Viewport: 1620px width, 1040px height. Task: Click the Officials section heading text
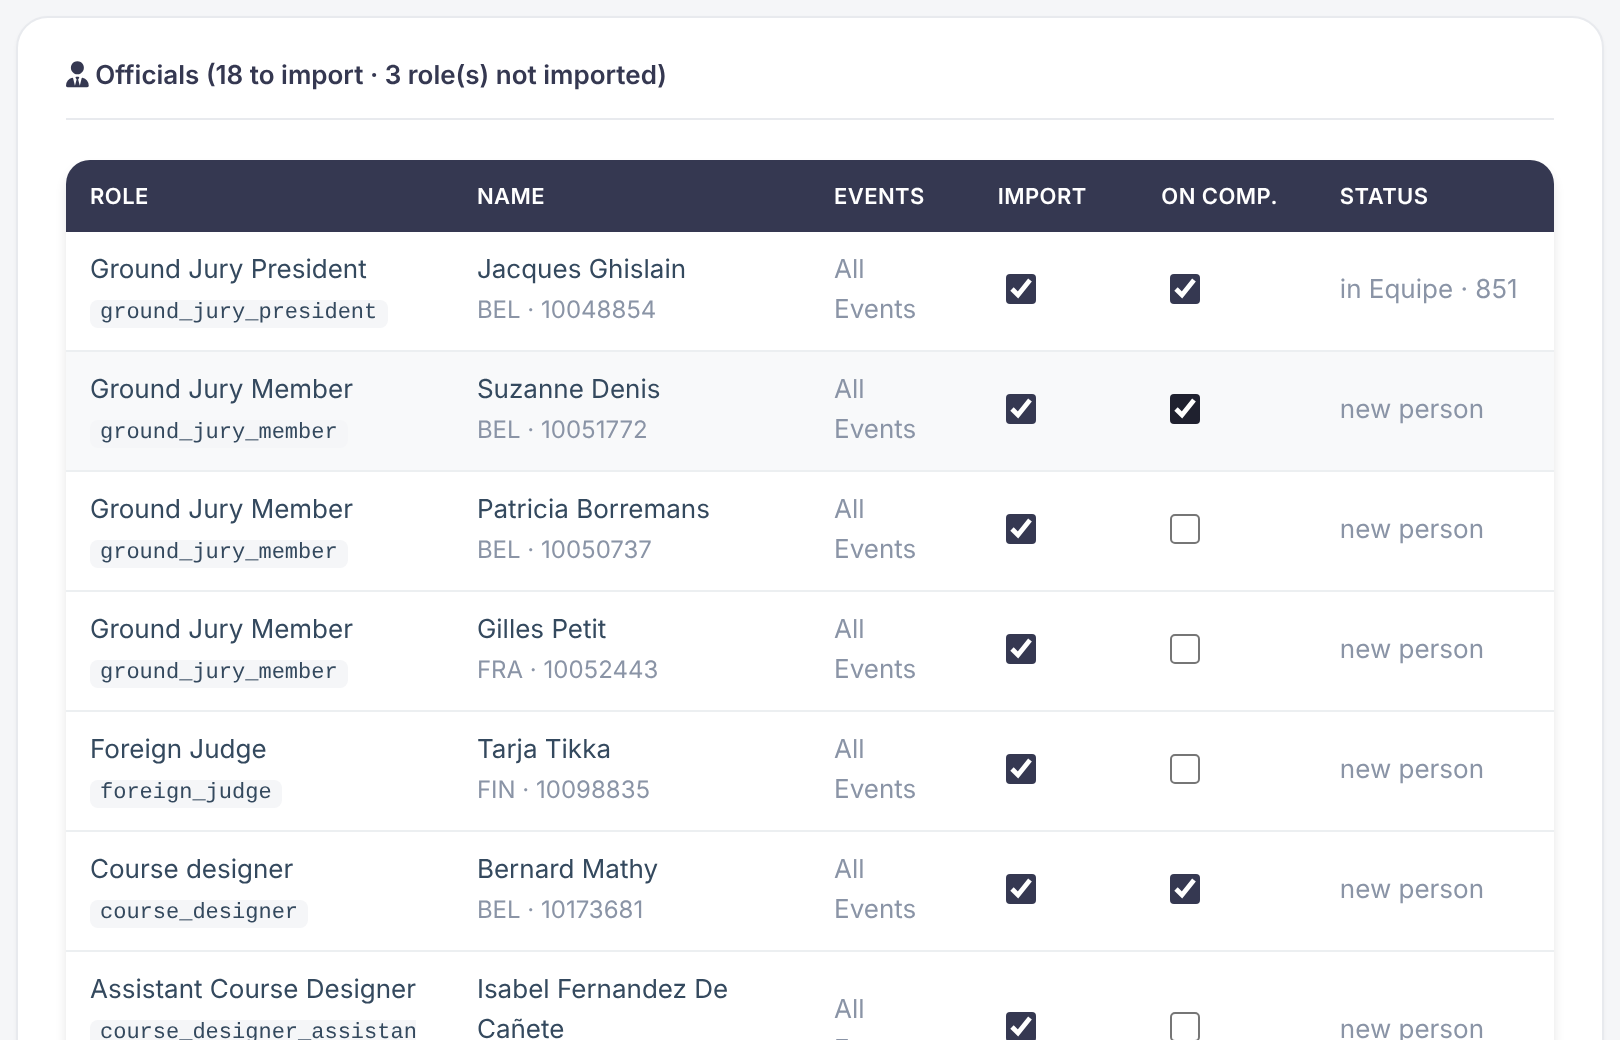(380, 75)
